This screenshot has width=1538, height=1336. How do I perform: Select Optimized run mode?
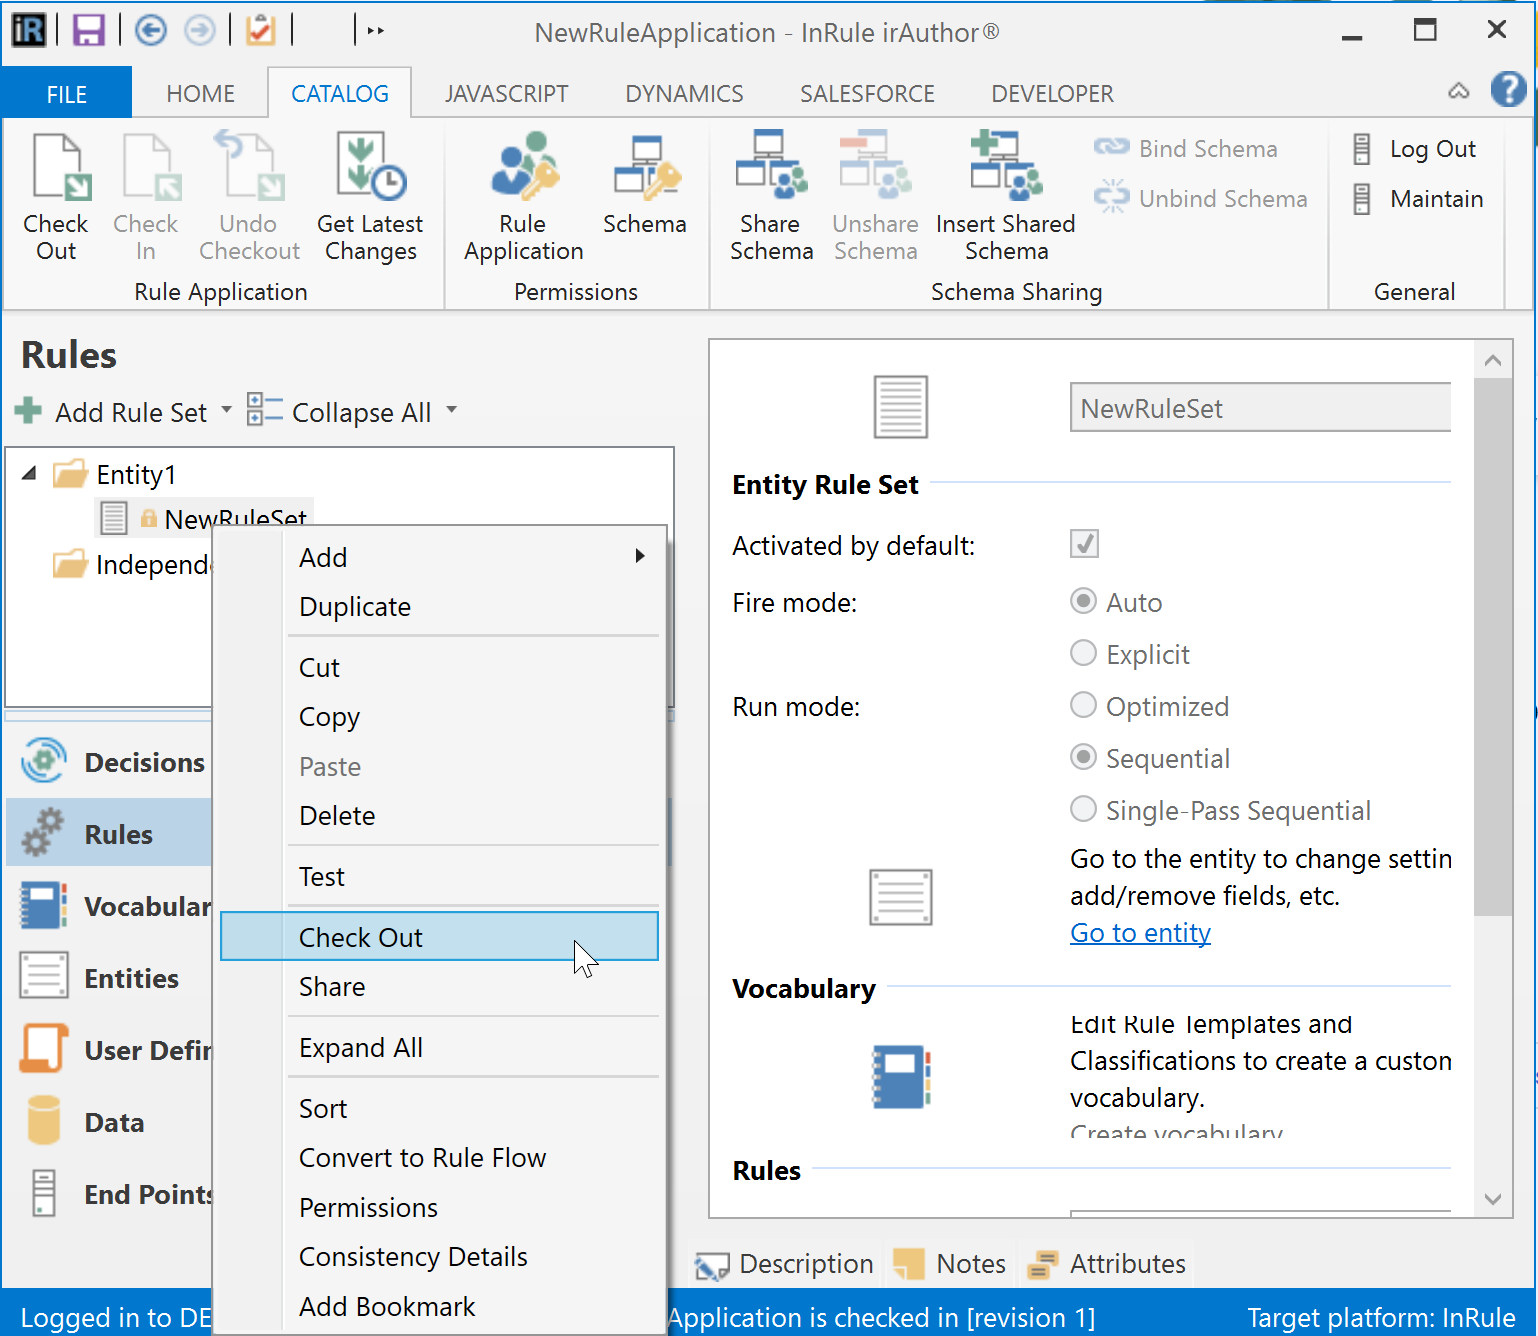(x=1083, y=706)
